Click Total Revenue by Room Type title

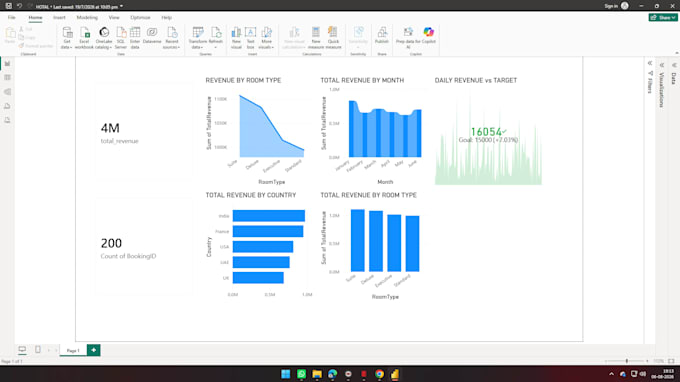click(368, 195)
